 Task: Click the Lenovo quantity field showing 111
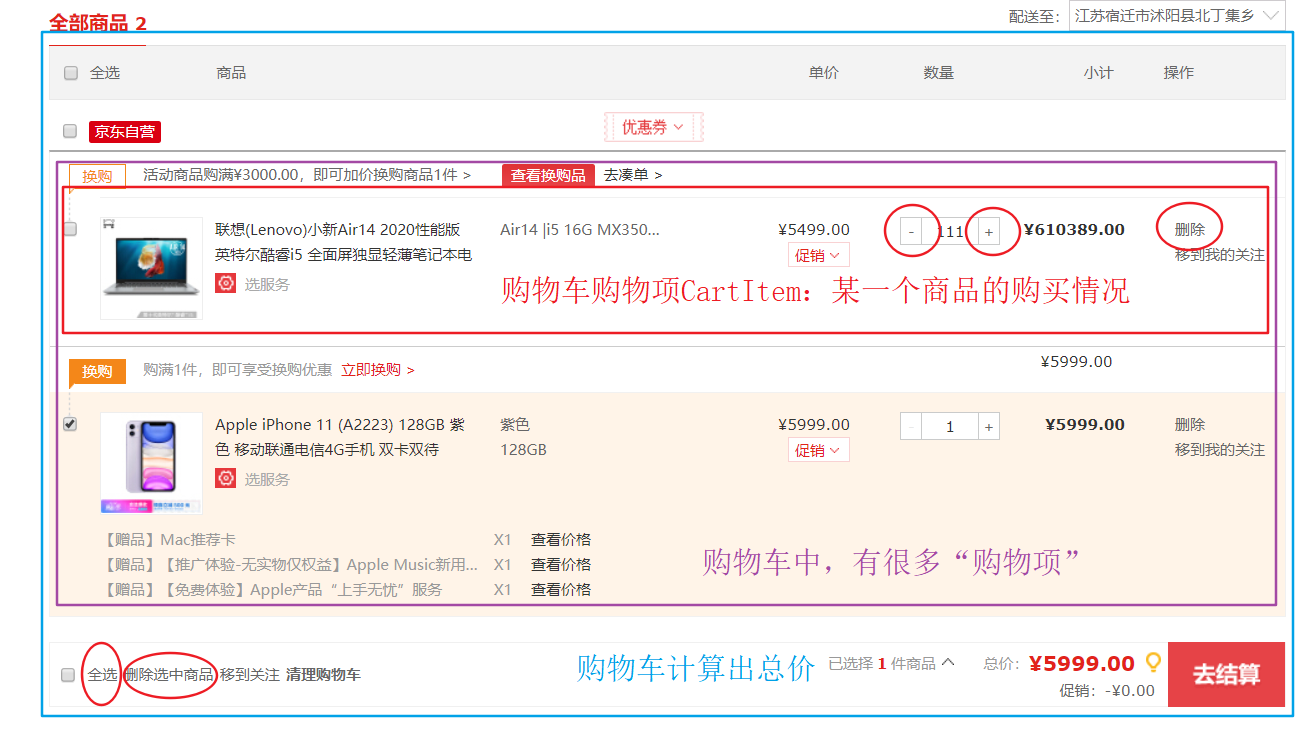tap(950, 231)
